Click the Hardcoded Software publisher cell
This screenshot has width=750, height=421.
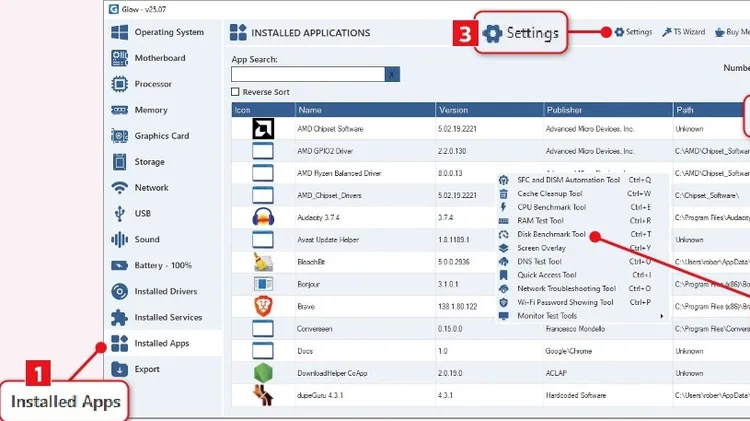click(x=575, y=396)
